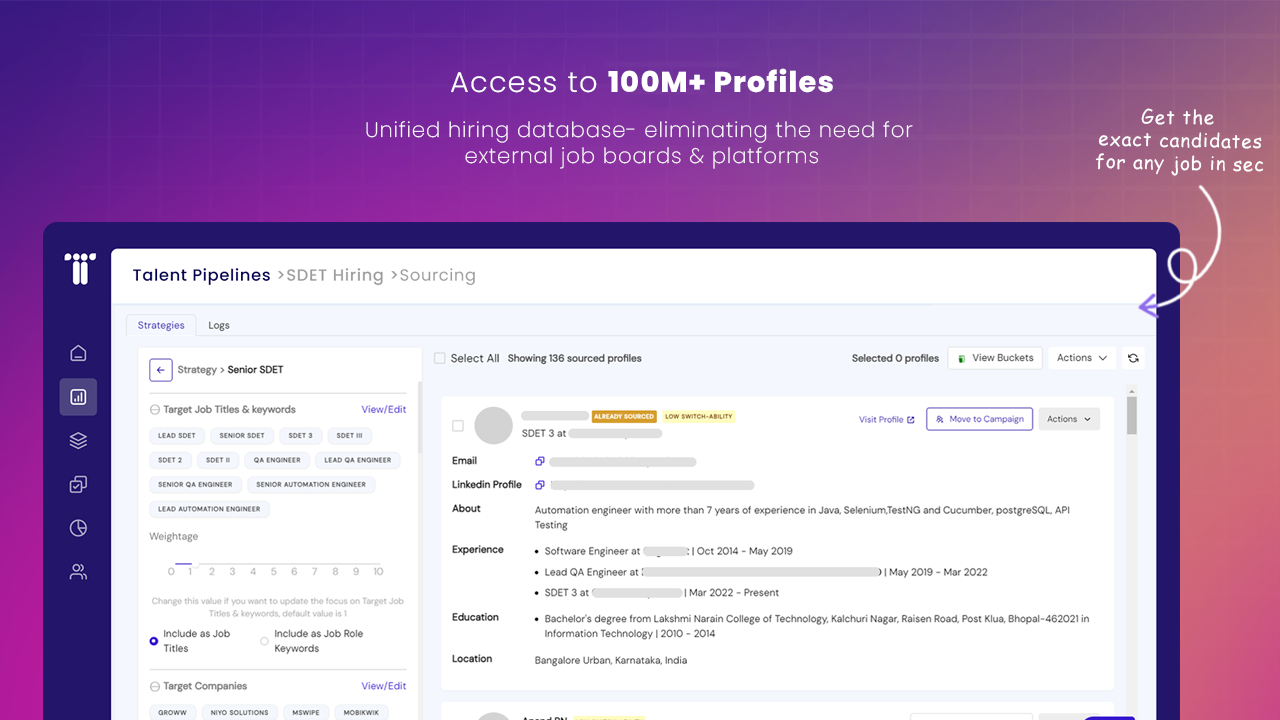Click the GROWW company tag
Viewport: 1280px width, 720px height.
173,713
